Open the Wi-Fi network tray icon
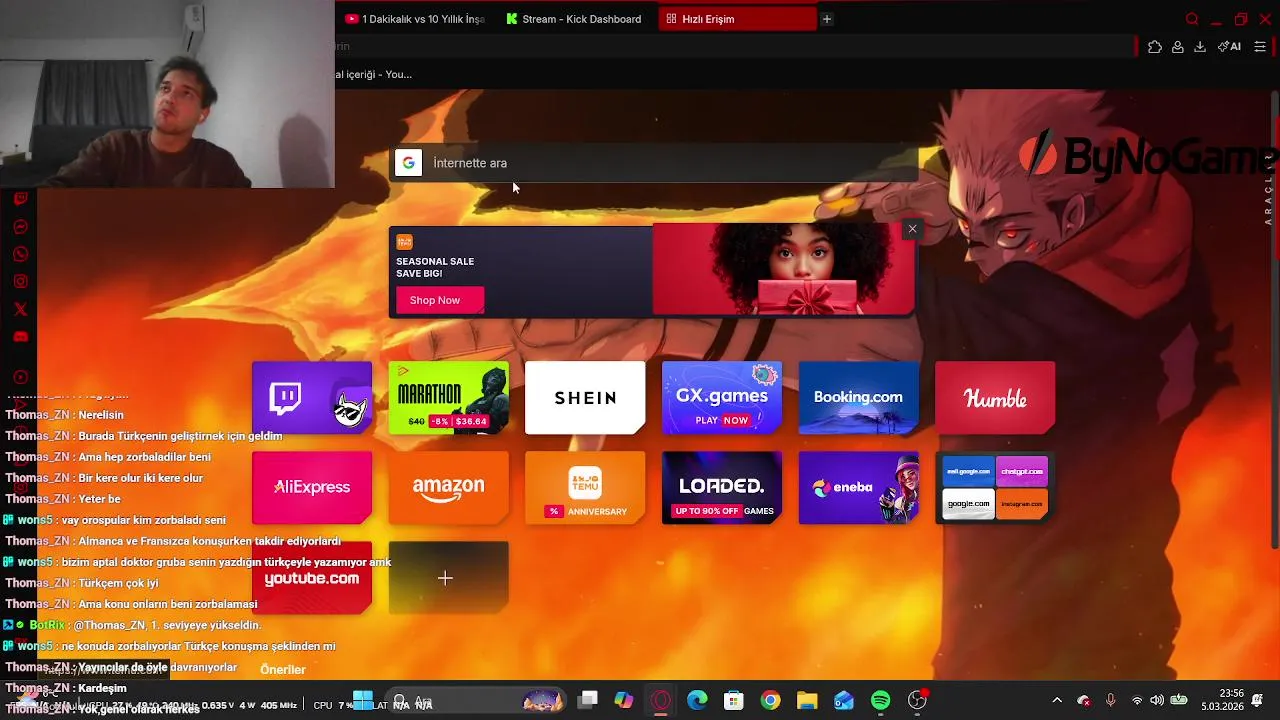Screen dimensions: 1280x720 (x=1137, y=700)
